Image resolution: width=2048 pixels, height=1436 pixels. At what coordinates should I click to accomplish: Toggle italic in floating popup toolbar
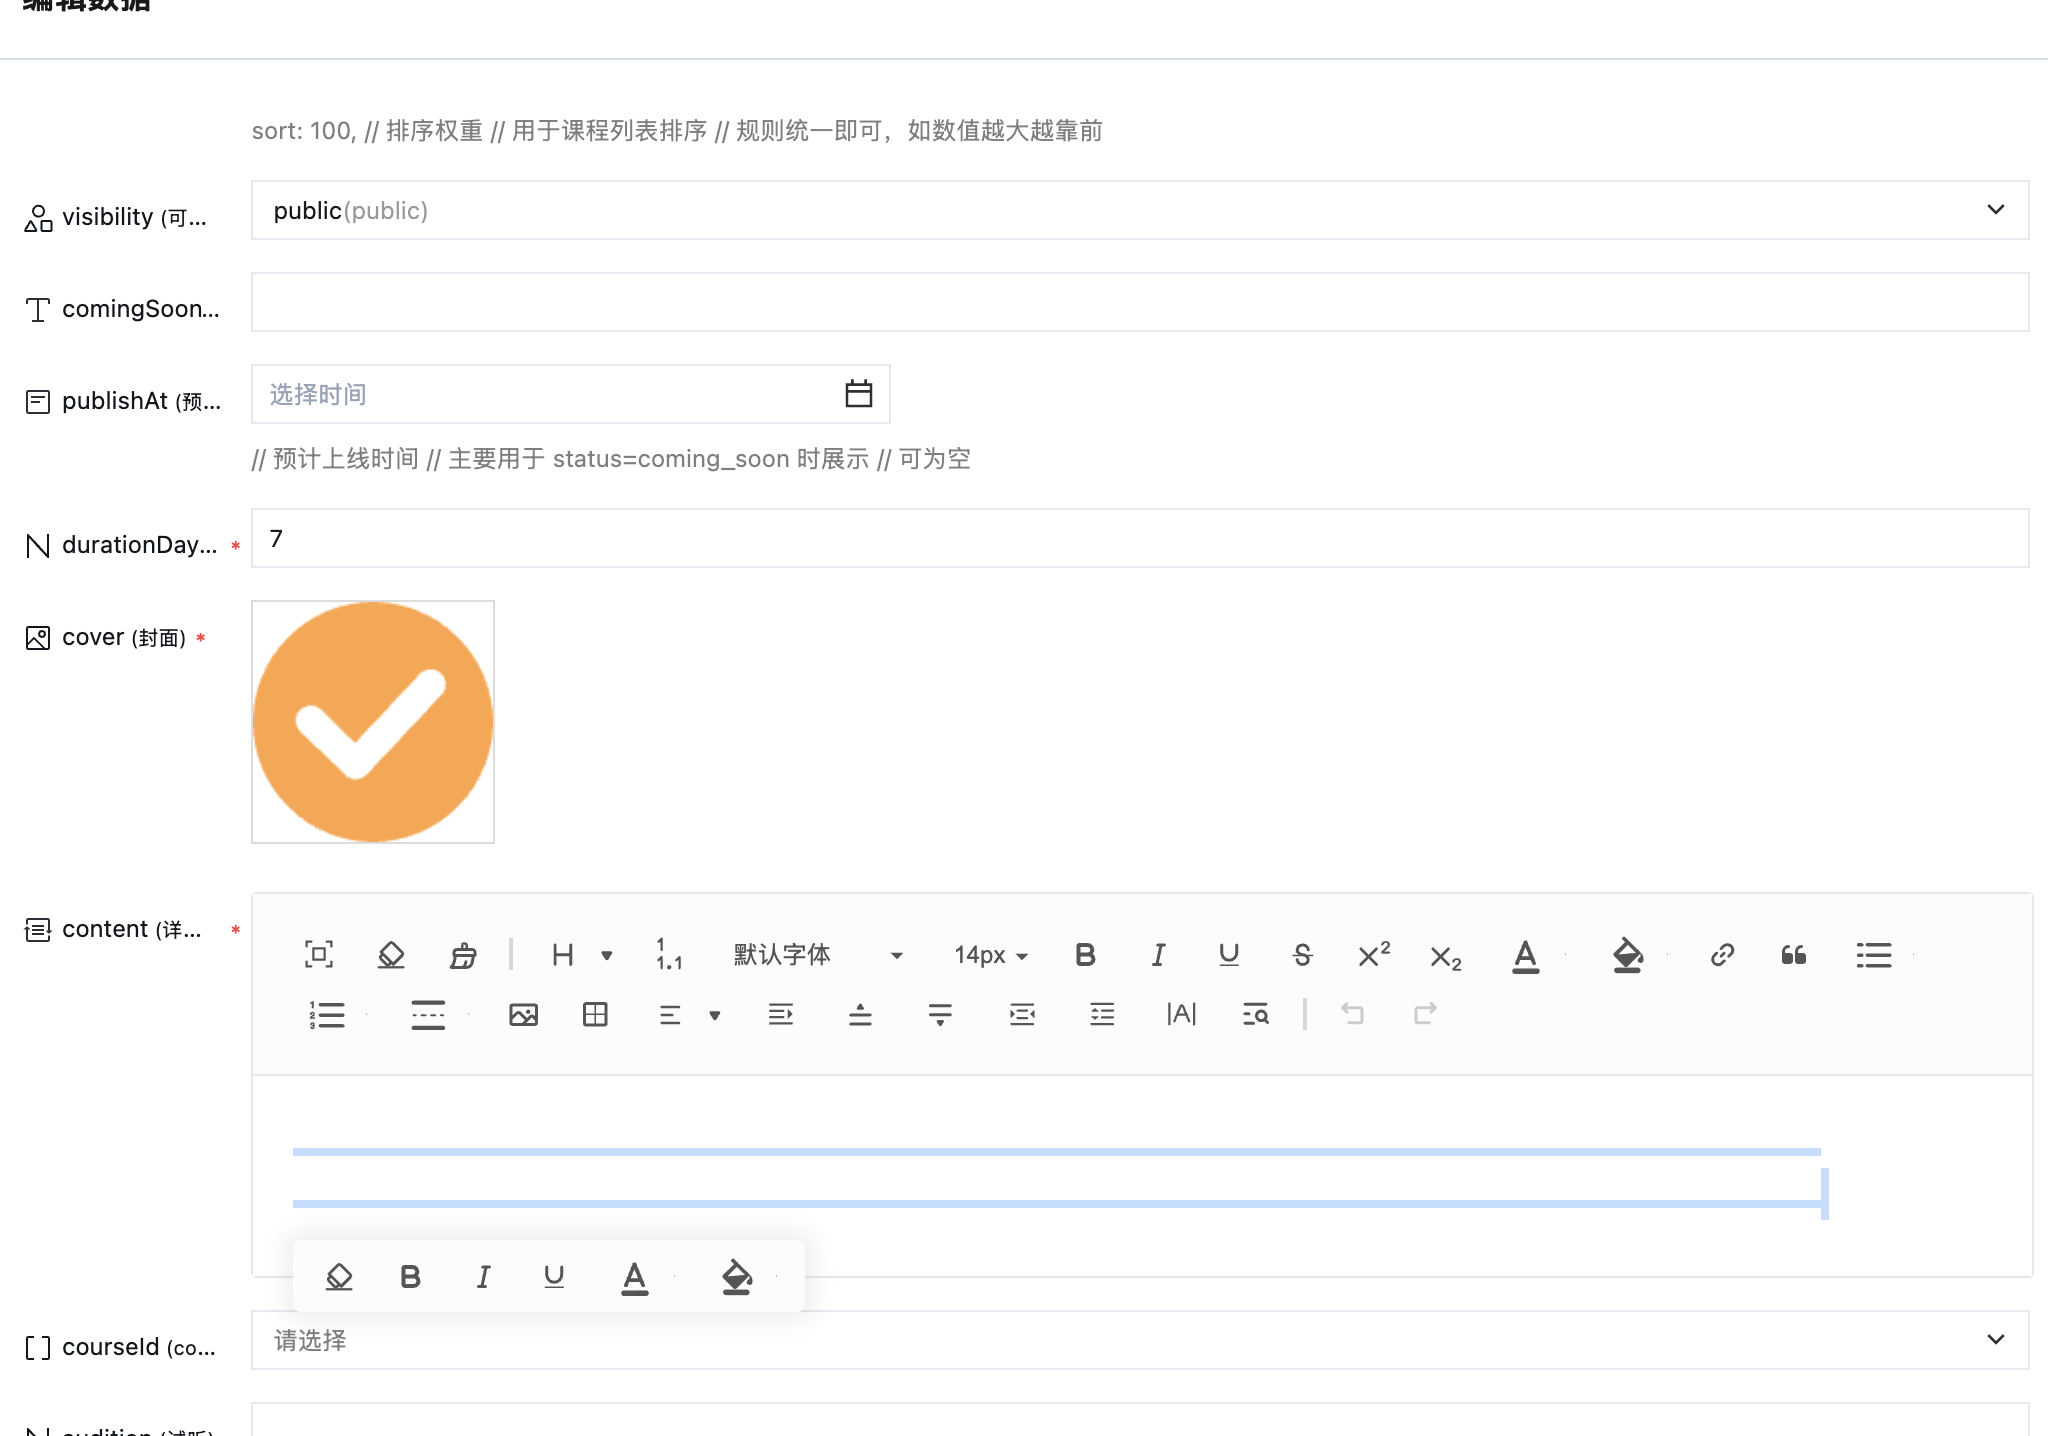point(483,1276)
